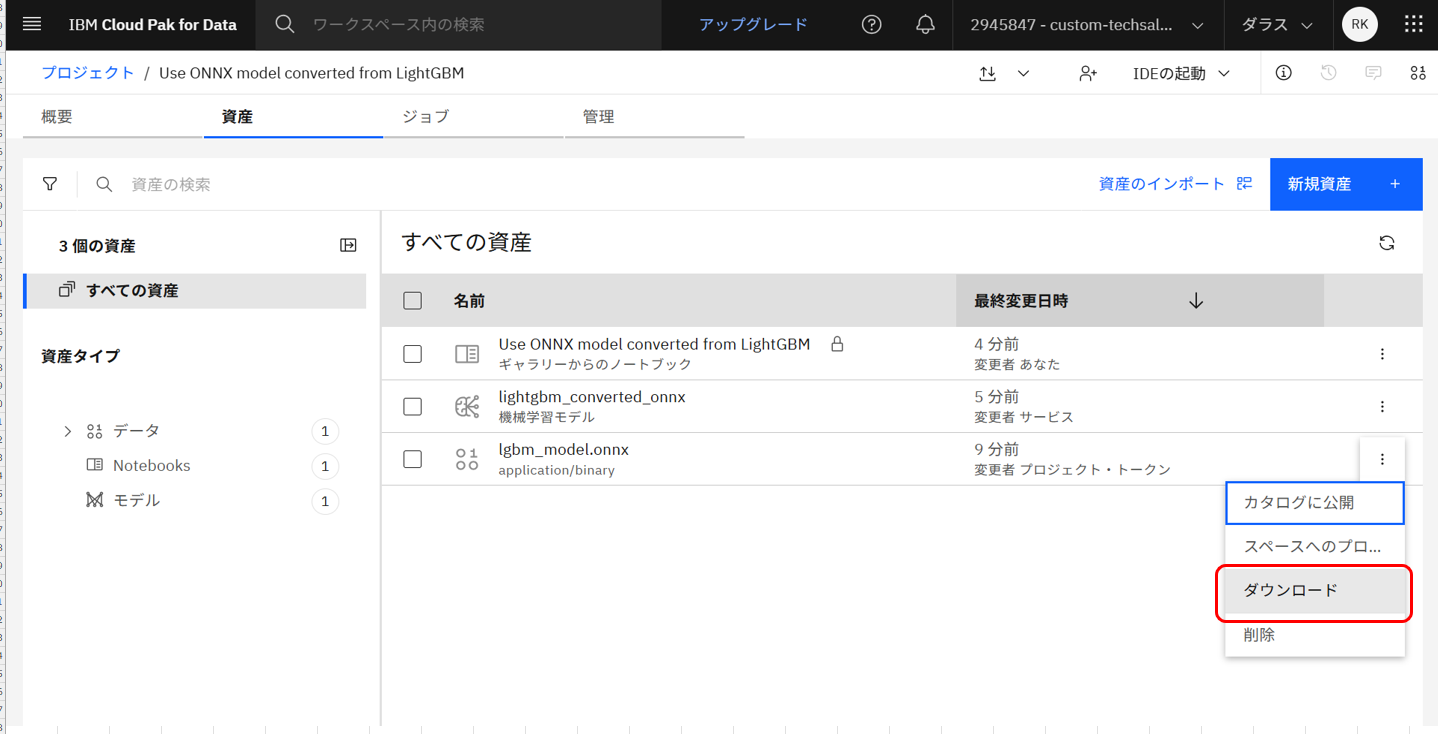Collapse the asset type side panel
The width and height of the screenshot is (1438, 734).
tap(348, 244)
